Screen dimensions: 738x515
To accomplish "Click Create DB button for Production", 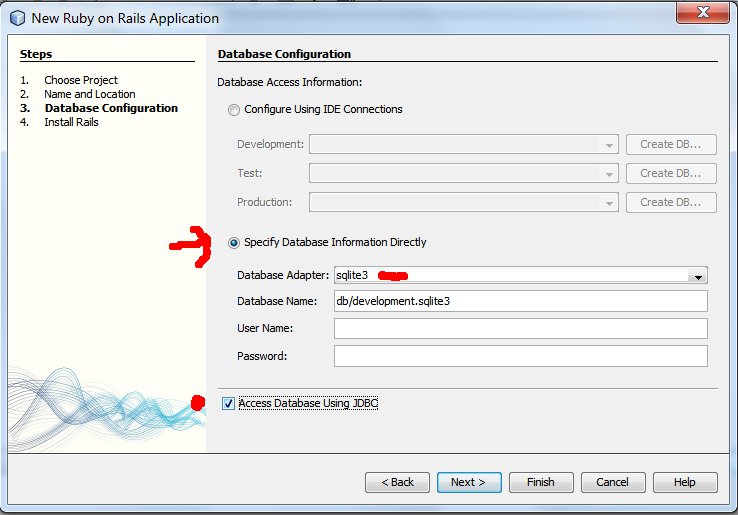I will tap(671, 202).
